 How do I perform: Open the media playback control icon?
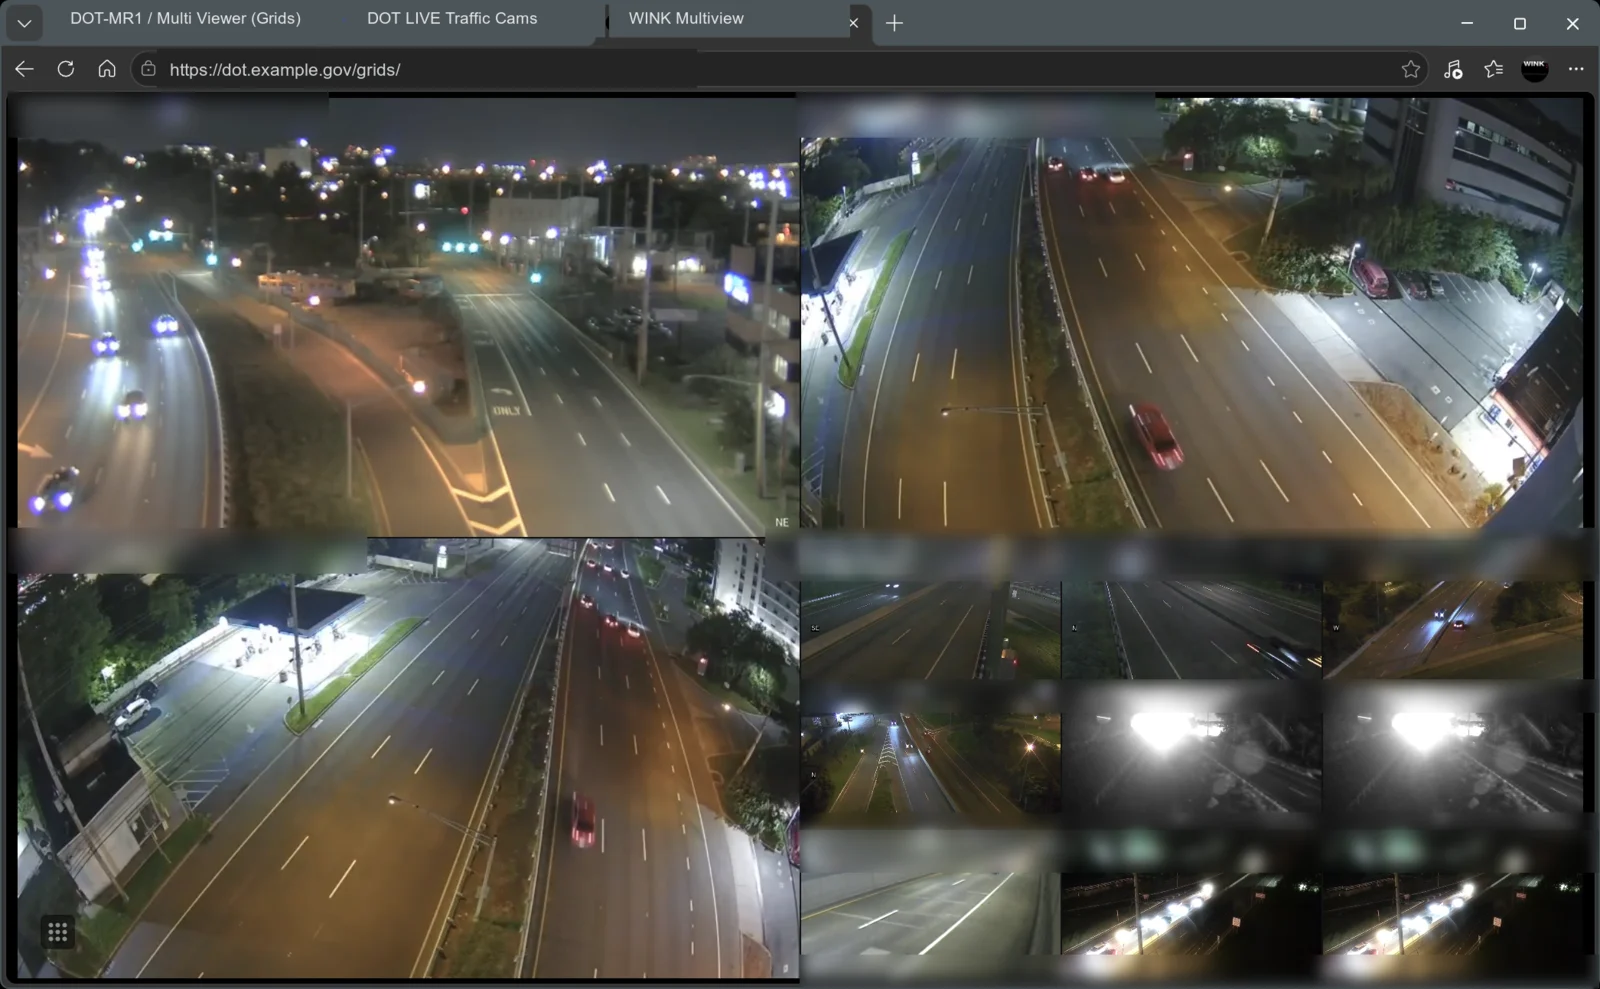click(x=1453, y=69)
